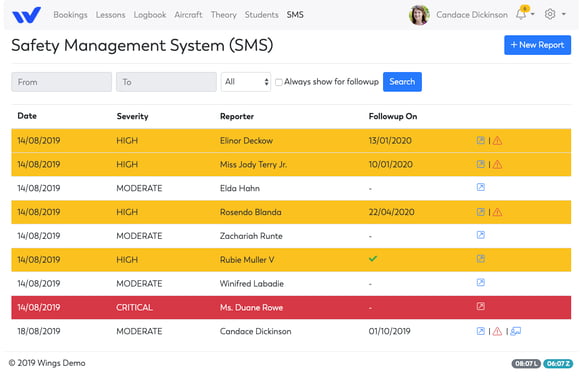Click reporter name Elda Hahn

pyautogui.click(x=240, y=188)
